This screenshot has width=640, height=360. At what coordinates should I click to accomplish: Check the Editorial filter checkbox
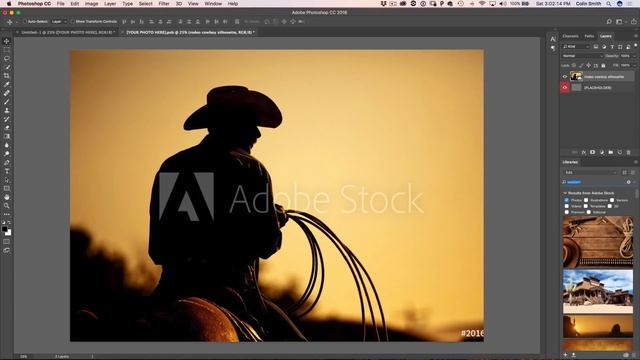589,212
